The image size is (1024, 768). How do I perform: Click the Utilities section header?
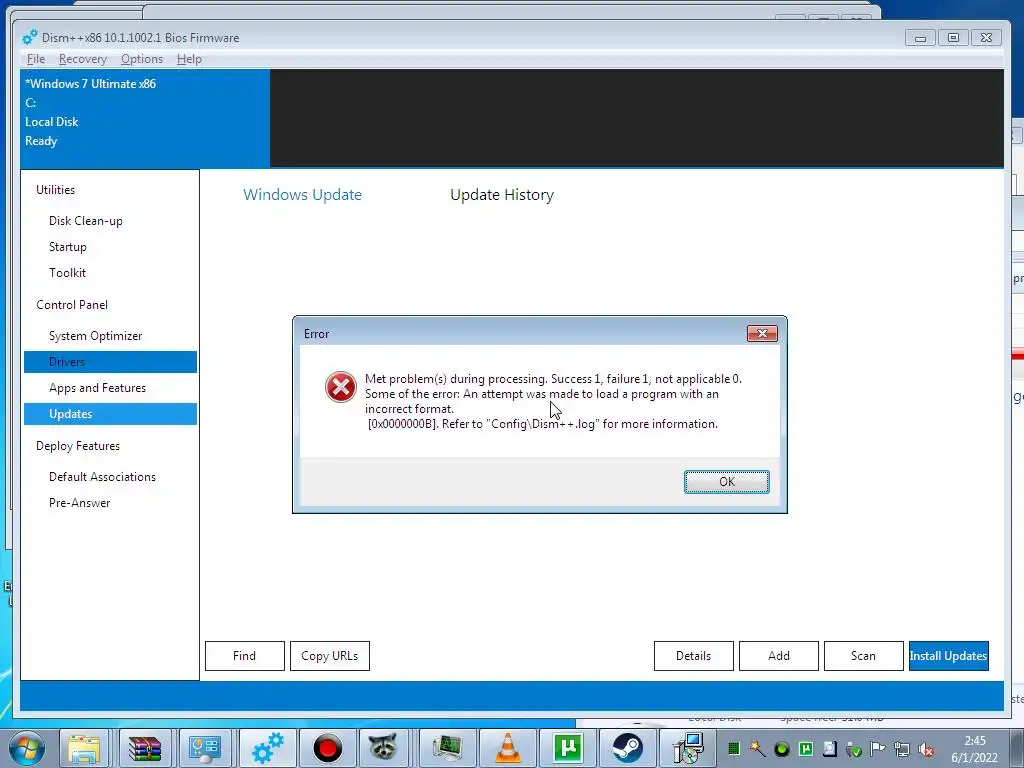tap(56, 189)
